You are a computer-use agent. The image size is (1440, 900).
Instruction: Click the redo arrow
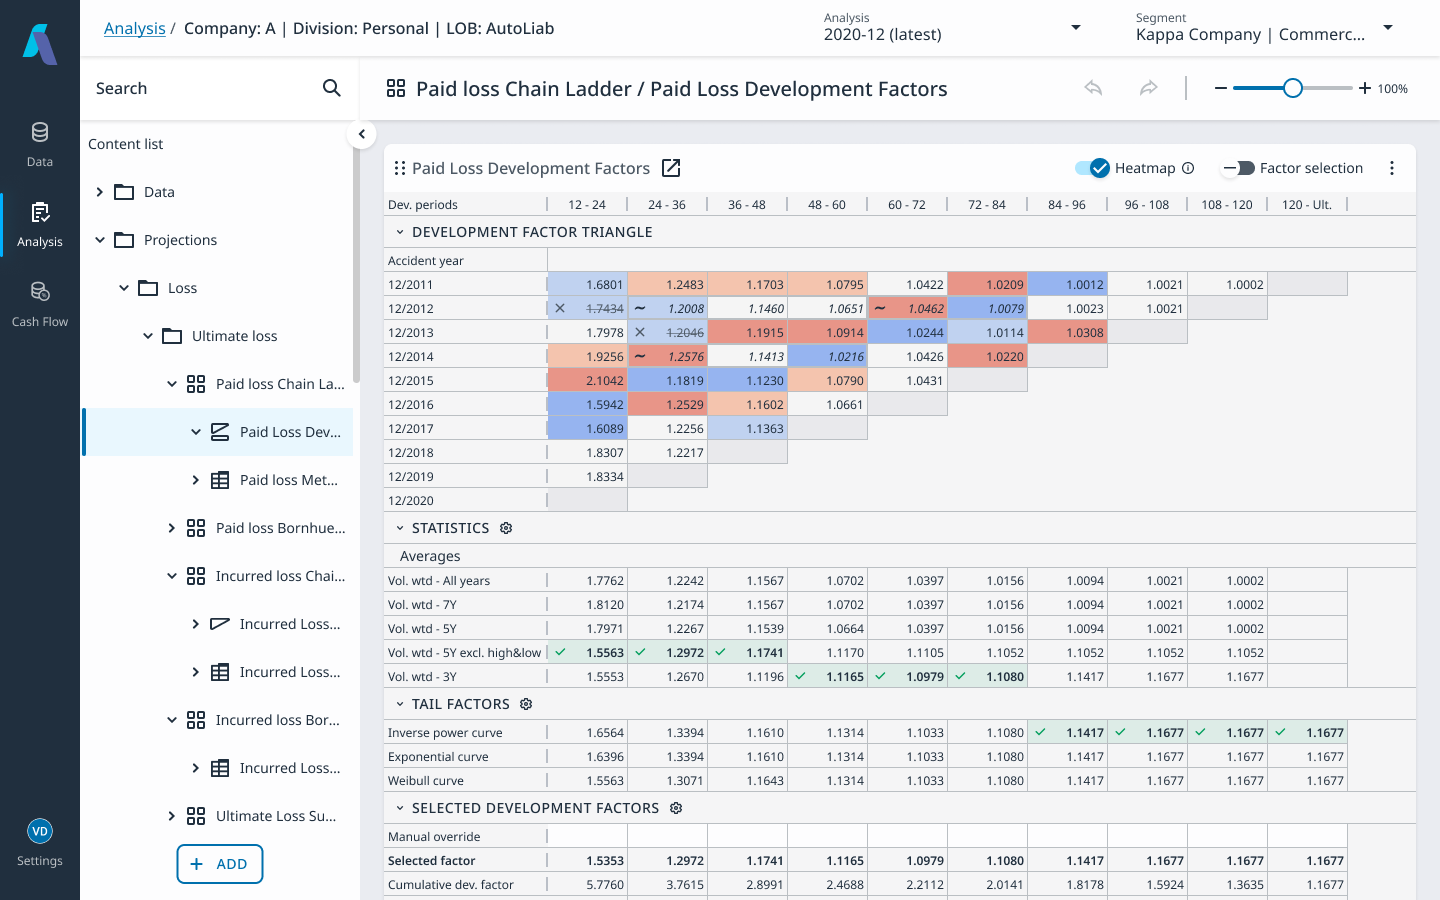pyautogui.click(x=1149, y=88)
